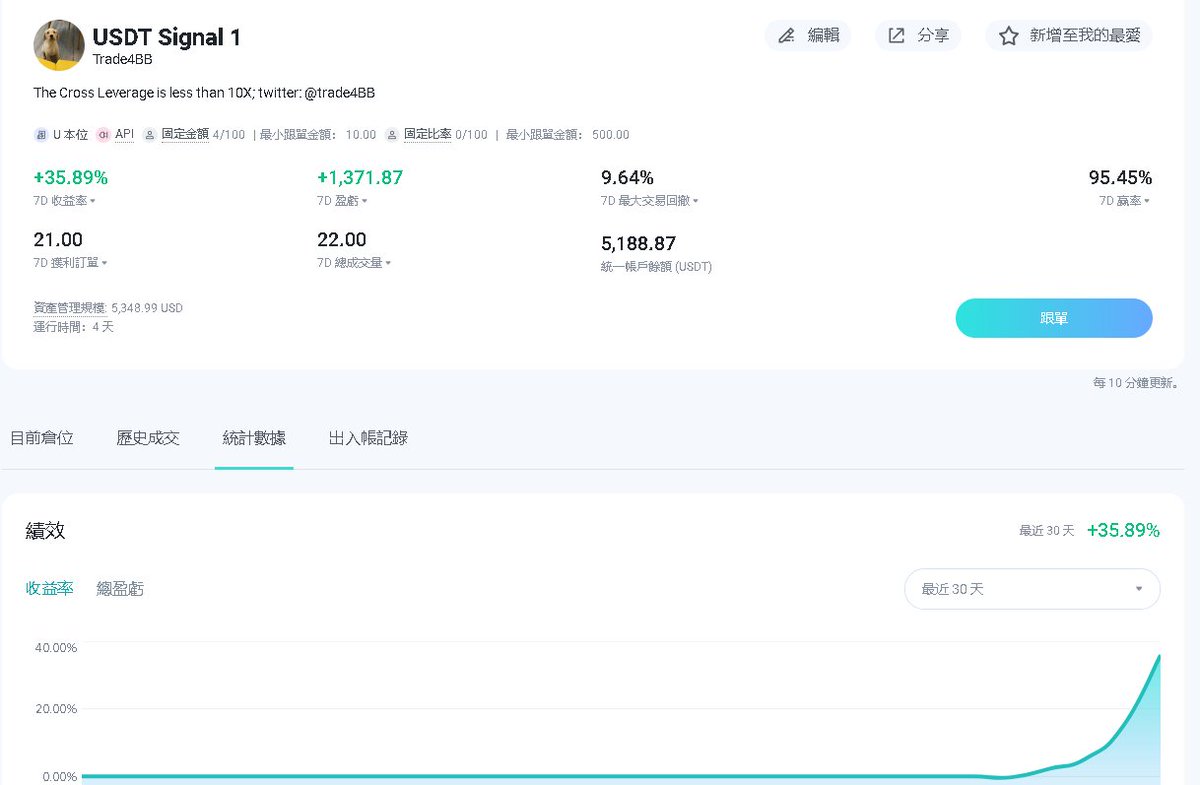Image resolution: width=1200 pixels, height=785 pixels.
Task: Select the 統計數據 tab
Action: (x=254, y=438)
